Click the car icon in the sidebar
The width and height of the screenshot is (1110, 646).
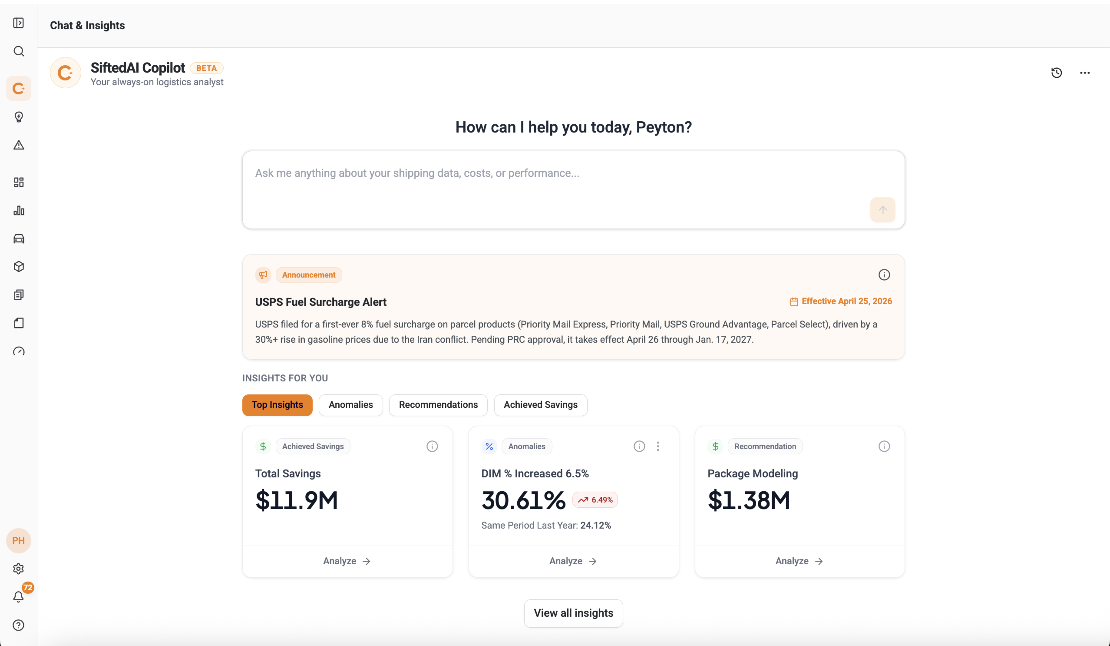coord(18,239)
